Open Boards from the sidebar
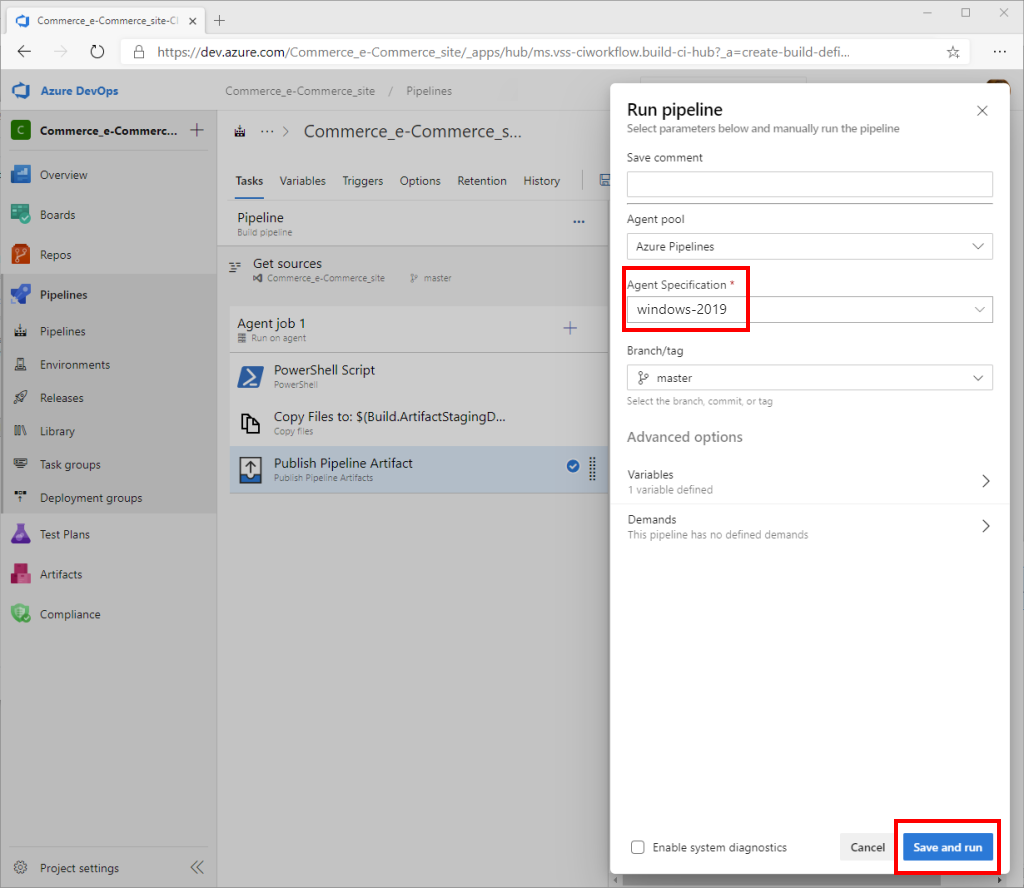 tap(57, 215)
